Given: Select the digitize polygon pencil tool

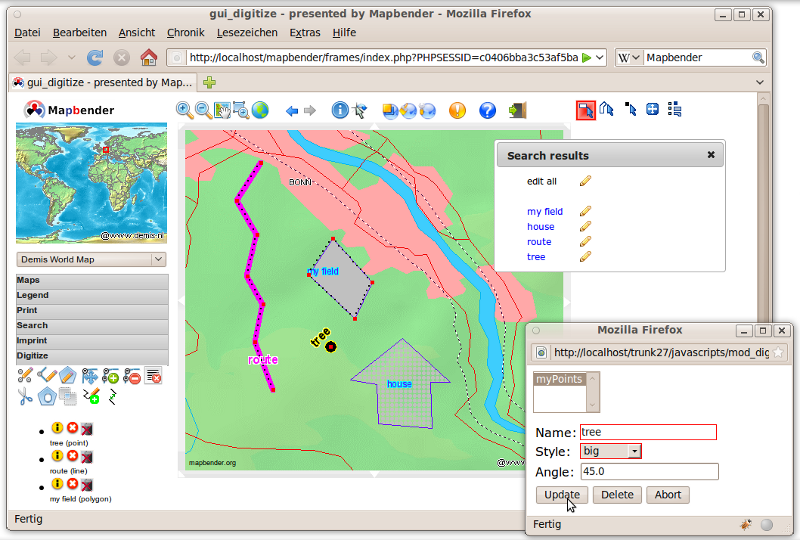Looking at the screenshot, I should (68, 376).
